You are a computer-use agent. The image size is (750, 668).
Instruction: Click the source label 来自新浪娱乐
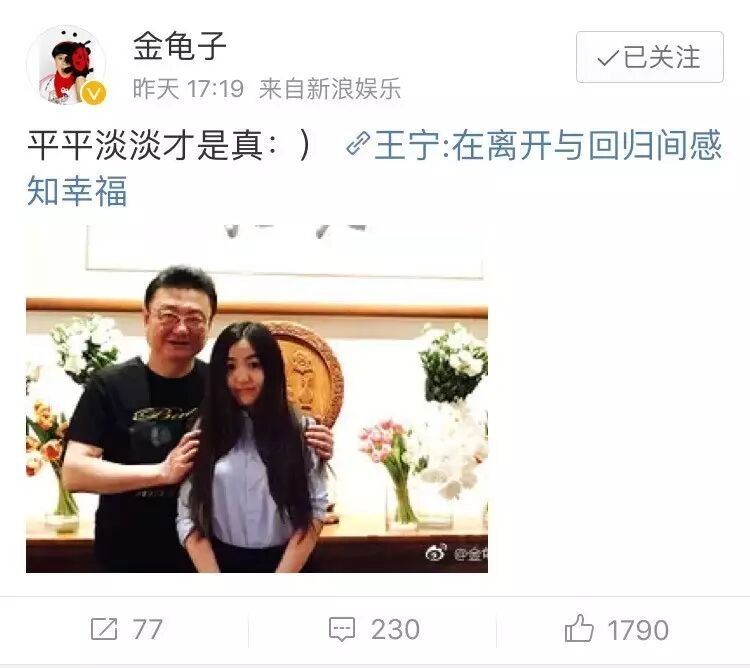330,89
